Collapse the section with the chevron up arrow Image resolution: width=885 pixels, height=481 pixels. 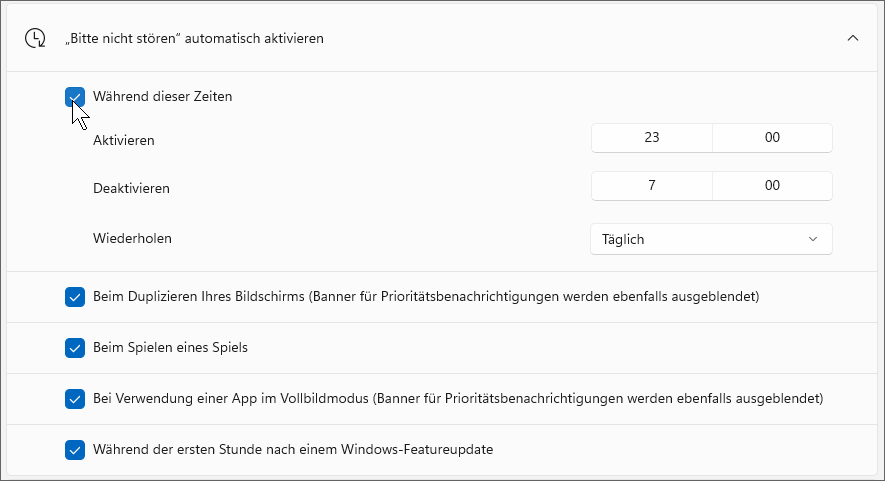(853, 38)
